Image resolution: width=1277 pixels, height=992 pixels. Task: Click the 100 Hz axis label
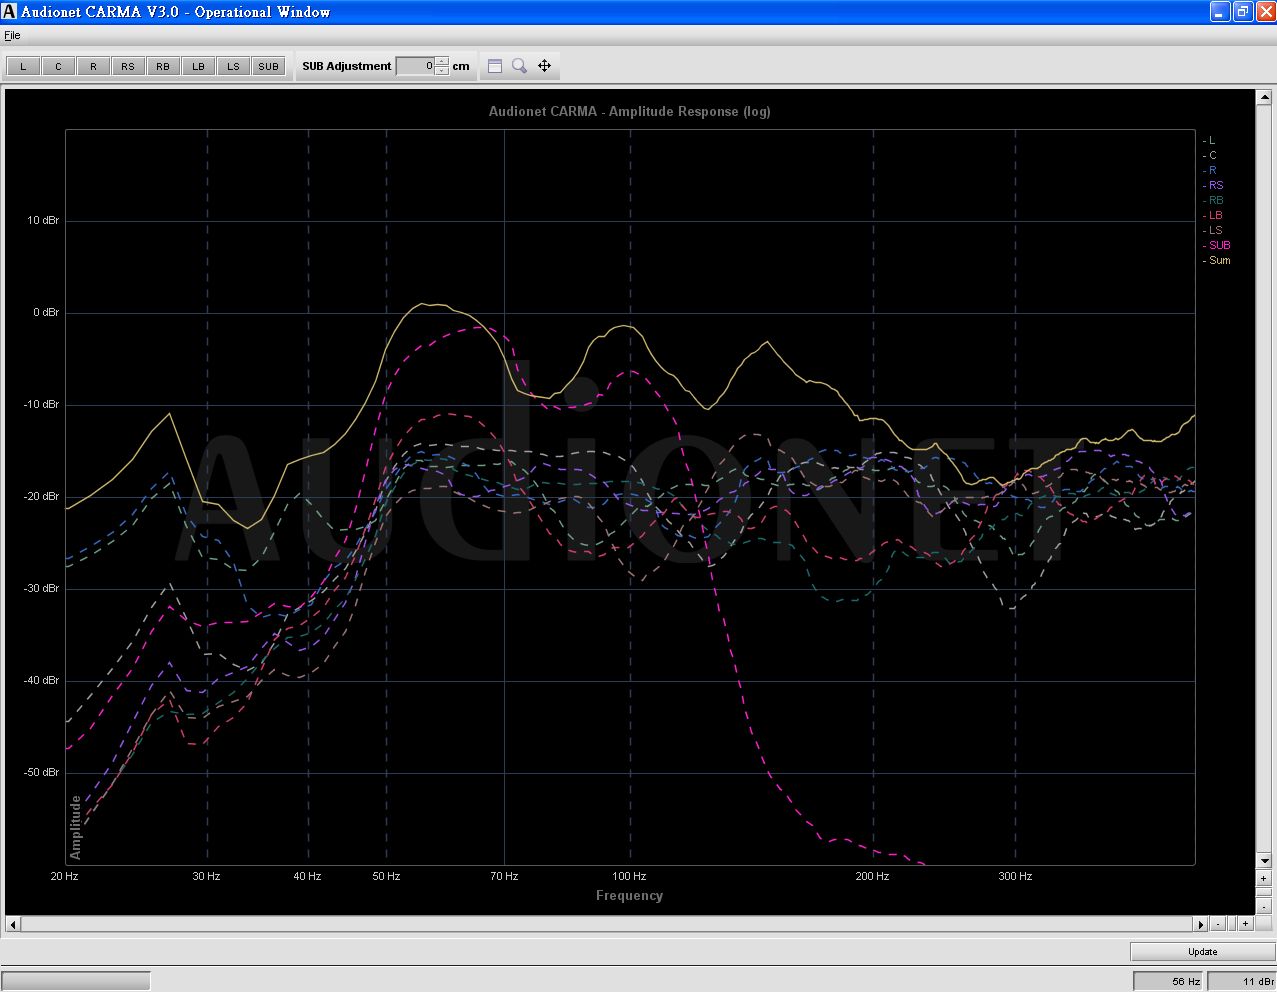pyautogui.click(x=629, y=877)
